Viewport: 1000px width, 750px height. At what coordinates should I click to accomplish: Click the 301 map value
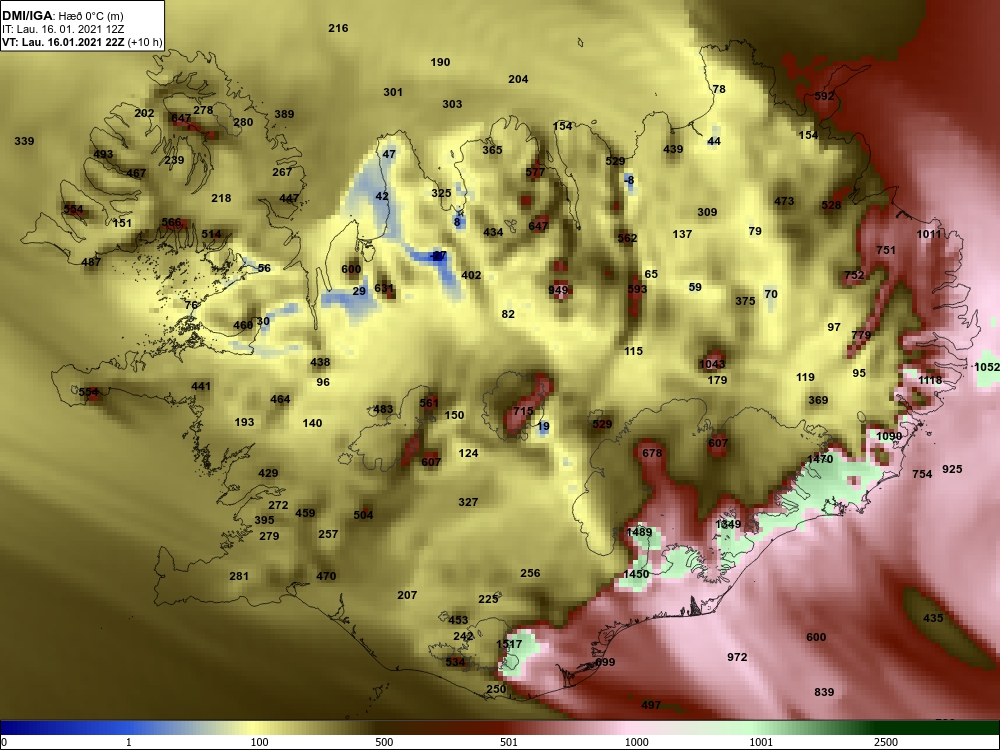(393, 92)
